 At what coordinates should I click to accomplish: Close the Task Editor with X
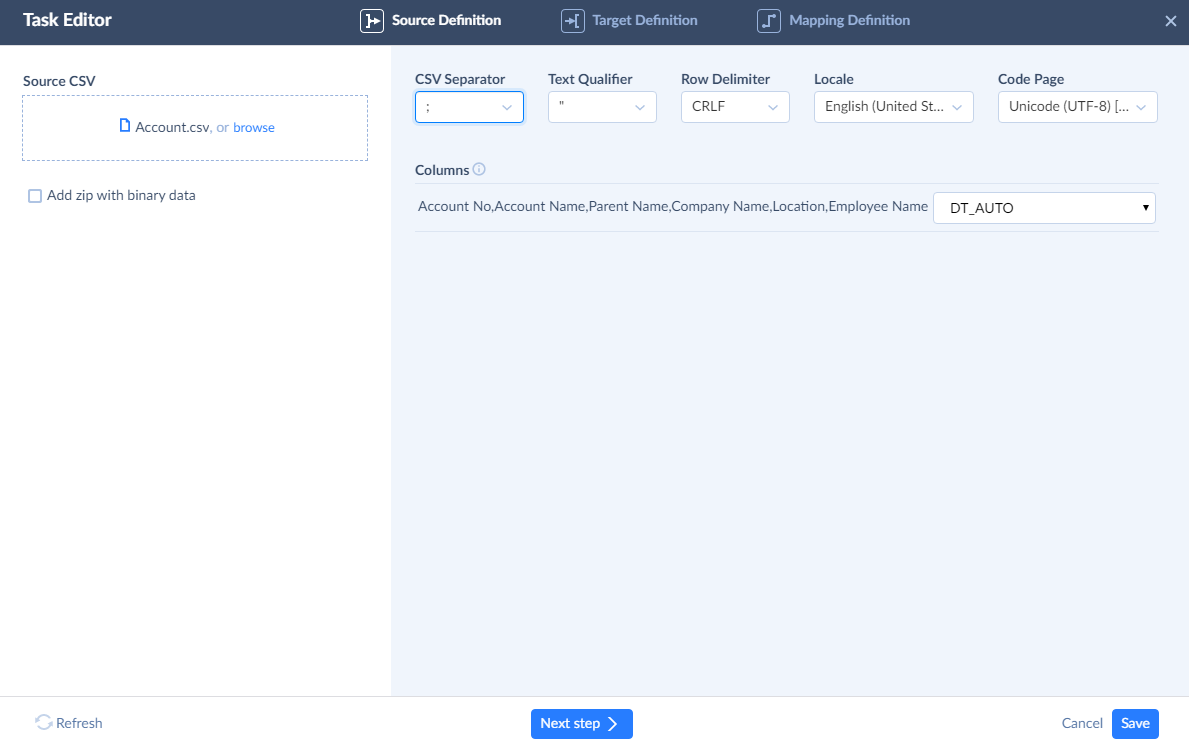[x=1171, y=21]
